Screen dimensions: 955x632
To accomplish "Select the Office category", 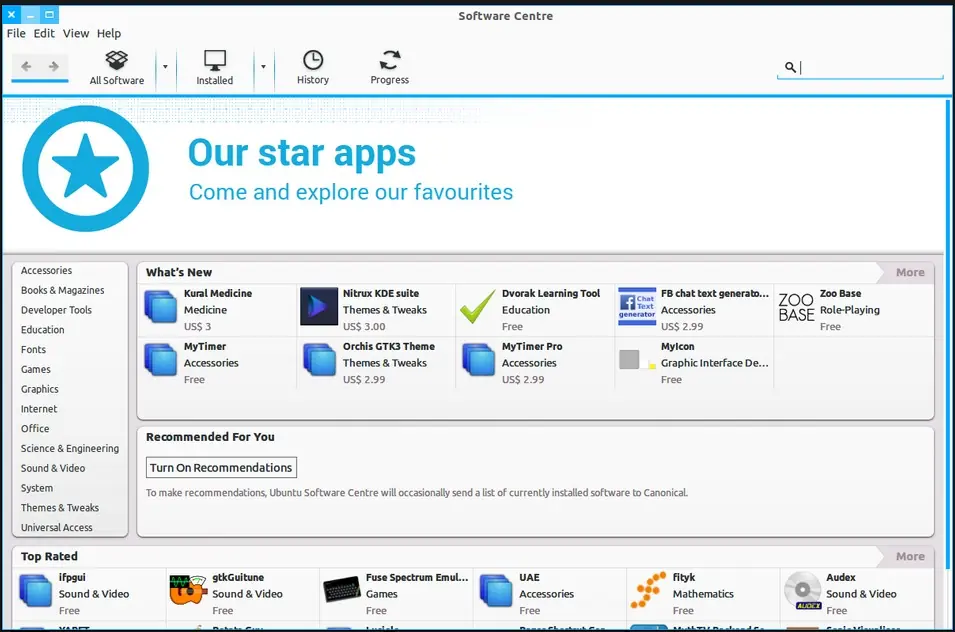I will 35,429.
